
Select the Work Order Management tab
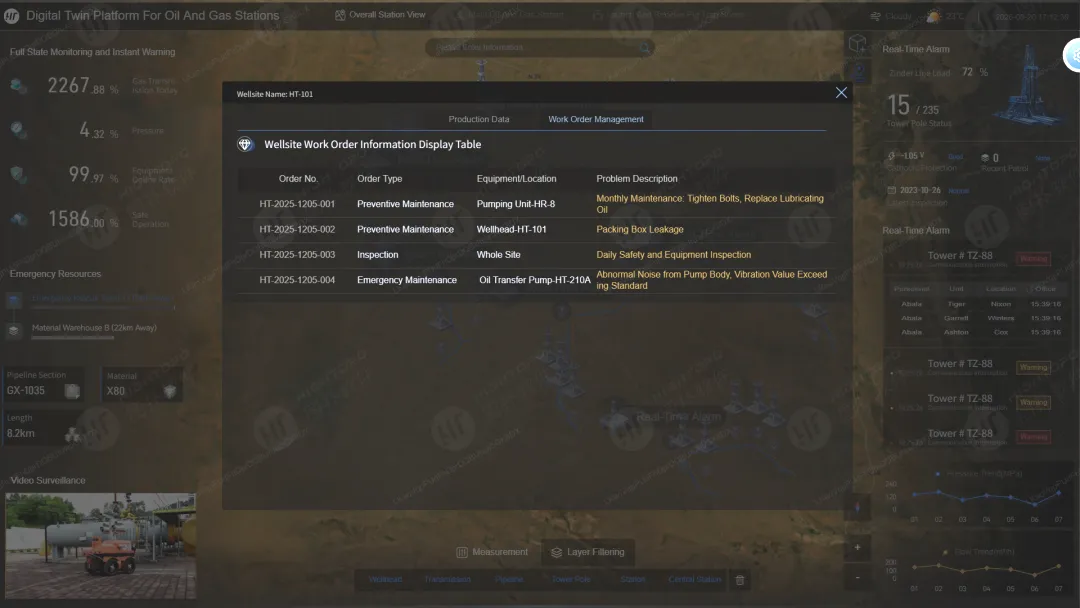point(596,119)
